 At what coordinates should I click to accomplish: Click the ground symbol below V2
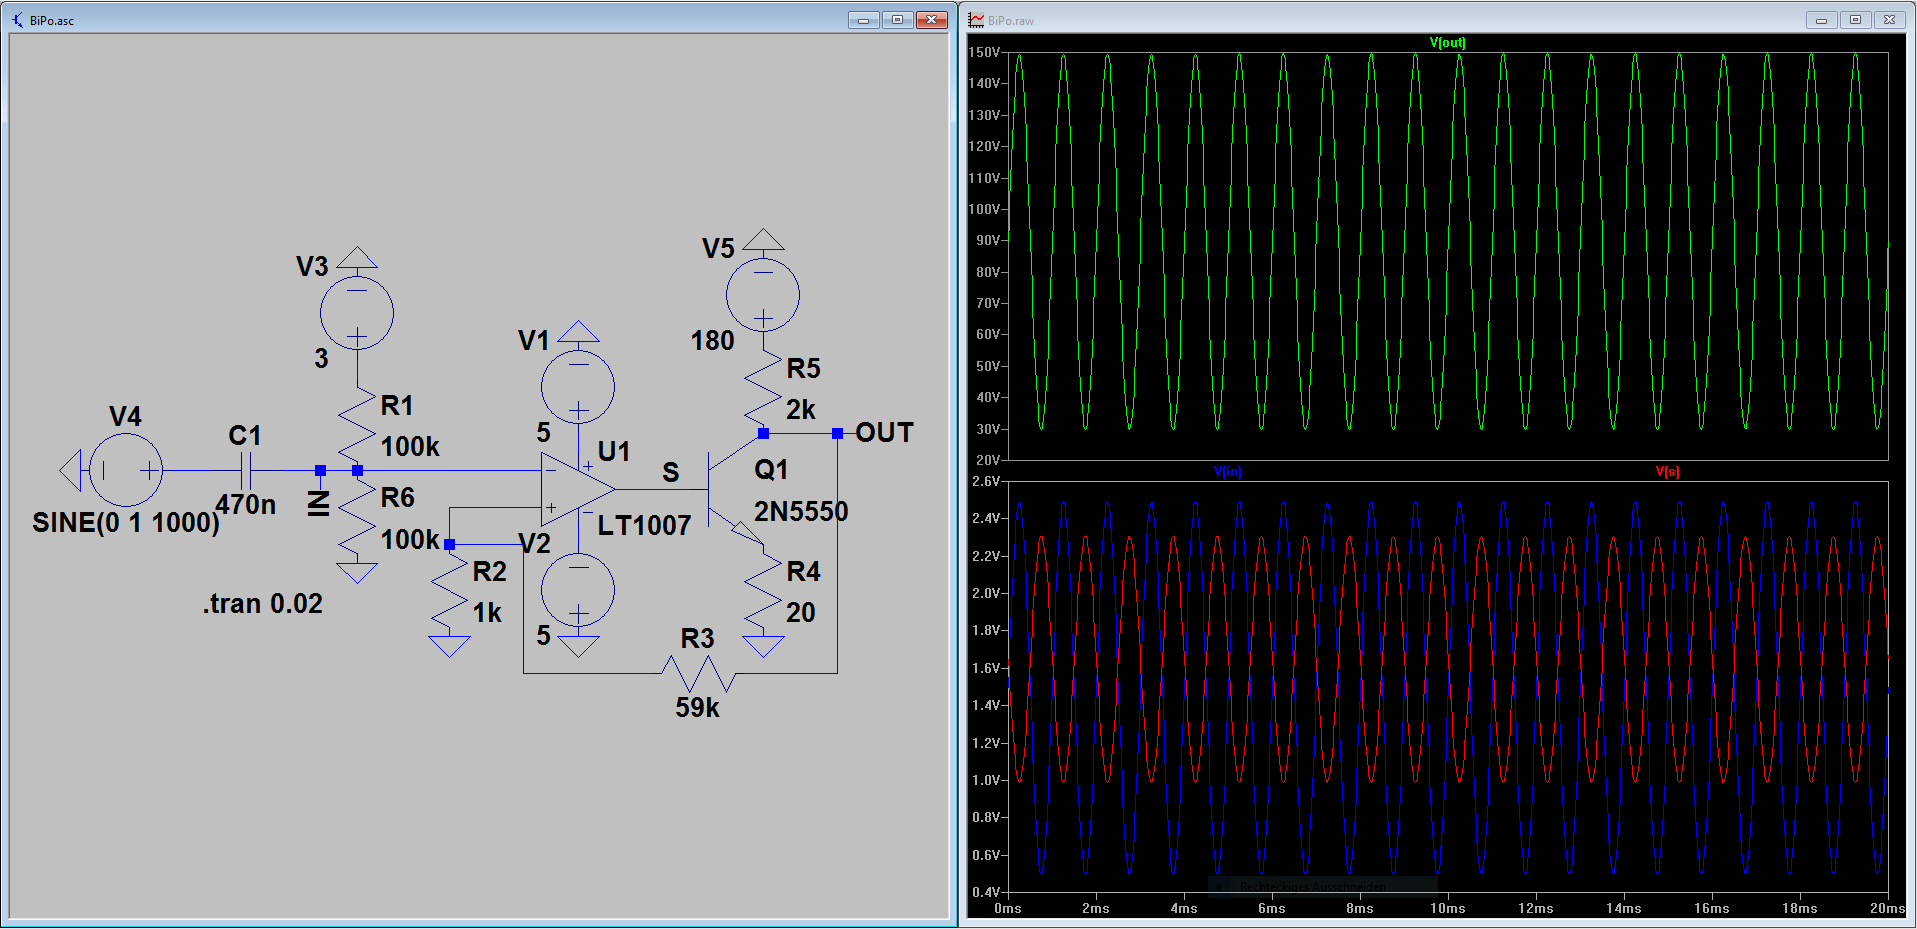click(x=578, y=646)
